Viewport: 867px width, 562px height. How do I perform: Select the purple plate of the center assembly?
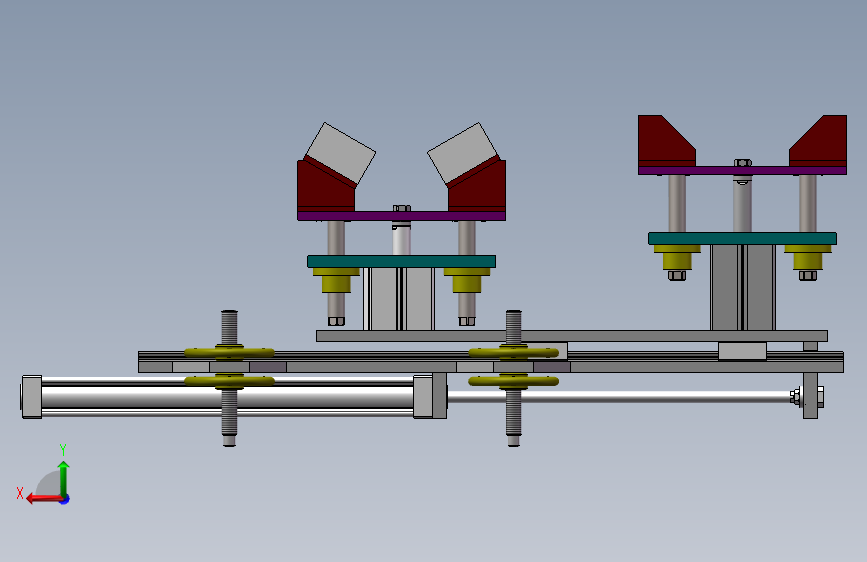[x=401, y=216]
